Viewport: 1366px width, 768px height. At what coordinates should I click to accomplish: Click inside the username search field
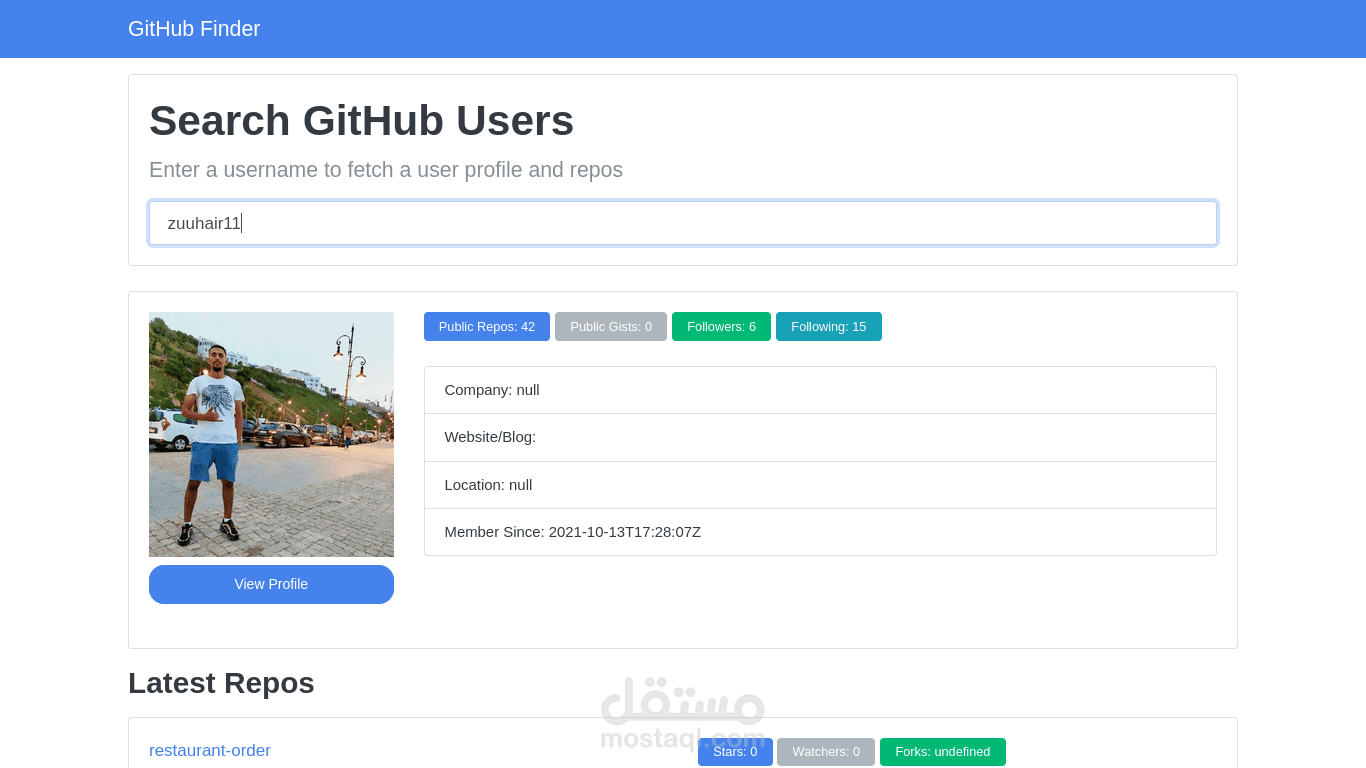pyautogui.click(x=683, y=223)
